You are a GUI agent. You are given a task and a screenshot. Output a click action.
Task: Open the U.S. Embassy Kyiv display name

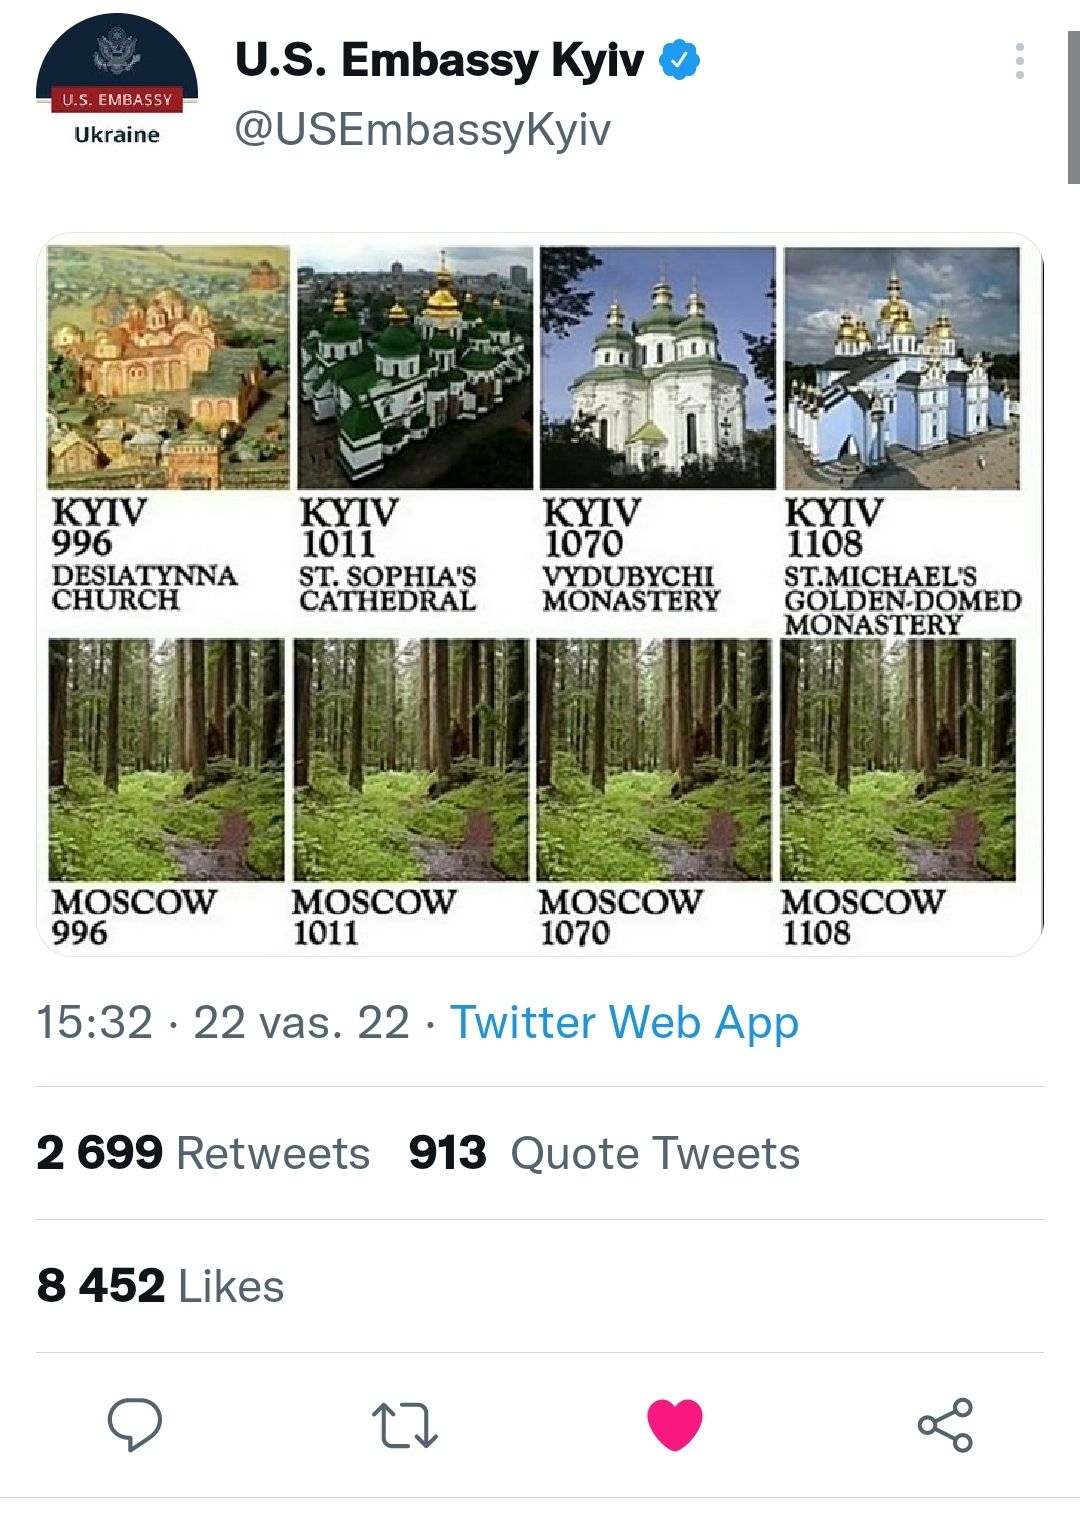click(439, 60)
